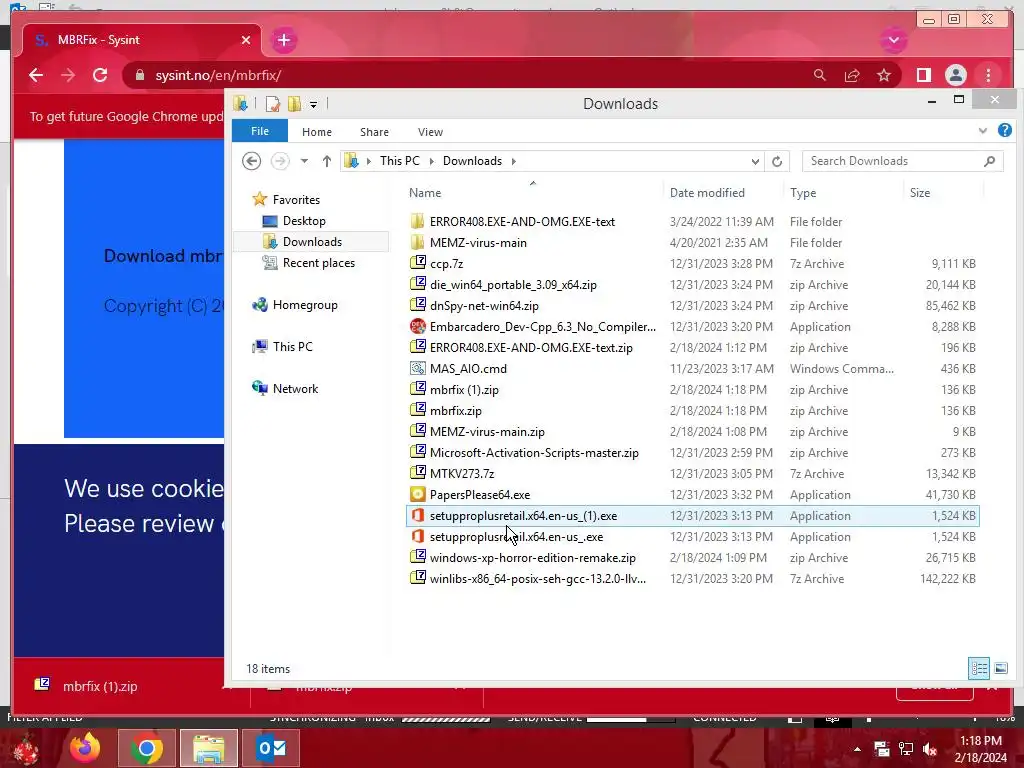Select This PC in address breadcrumb
This screenshot has height=768, width=1024.
tap(400, 161)
